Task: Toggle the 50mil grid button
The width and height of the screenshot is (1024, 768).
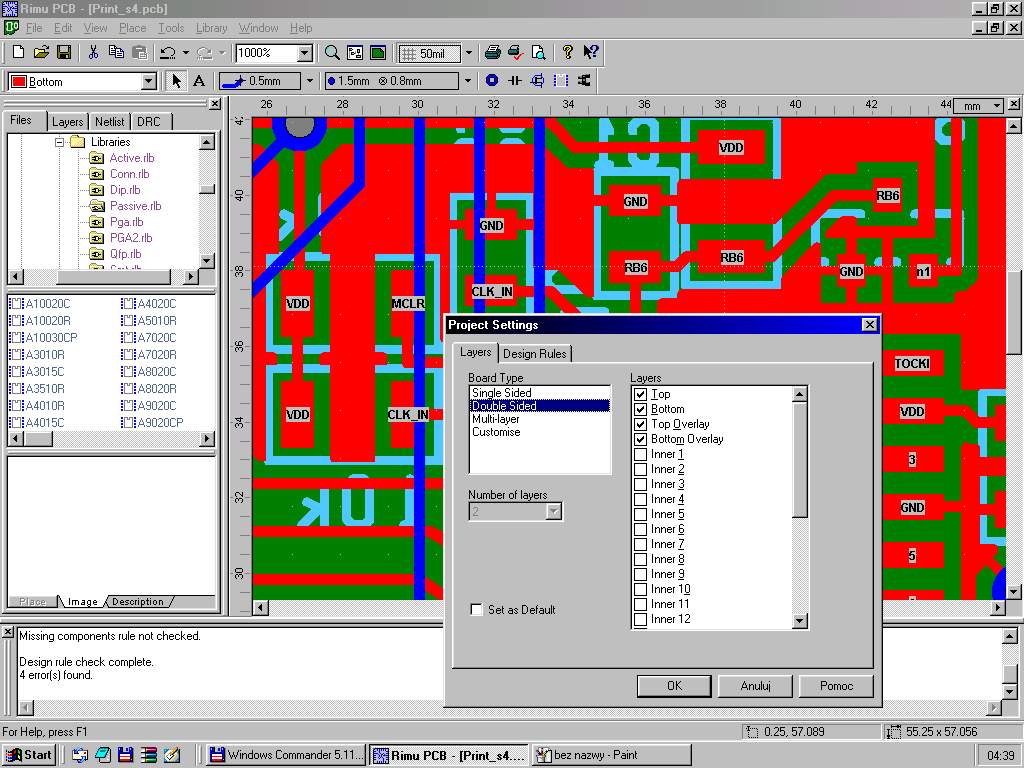Action: click(428, 54)
